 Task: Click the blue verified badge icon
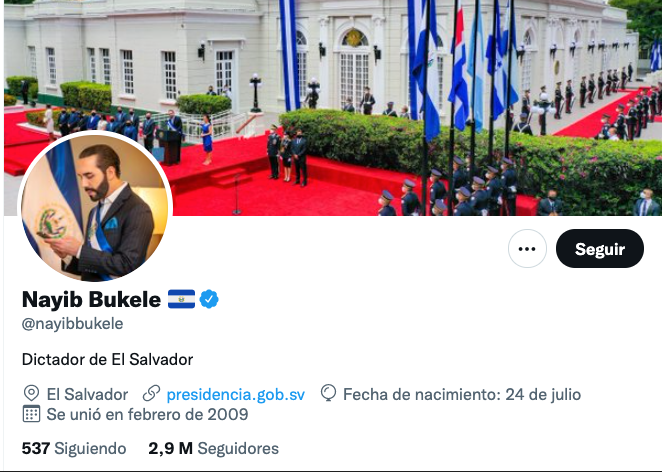click(209, 299)
